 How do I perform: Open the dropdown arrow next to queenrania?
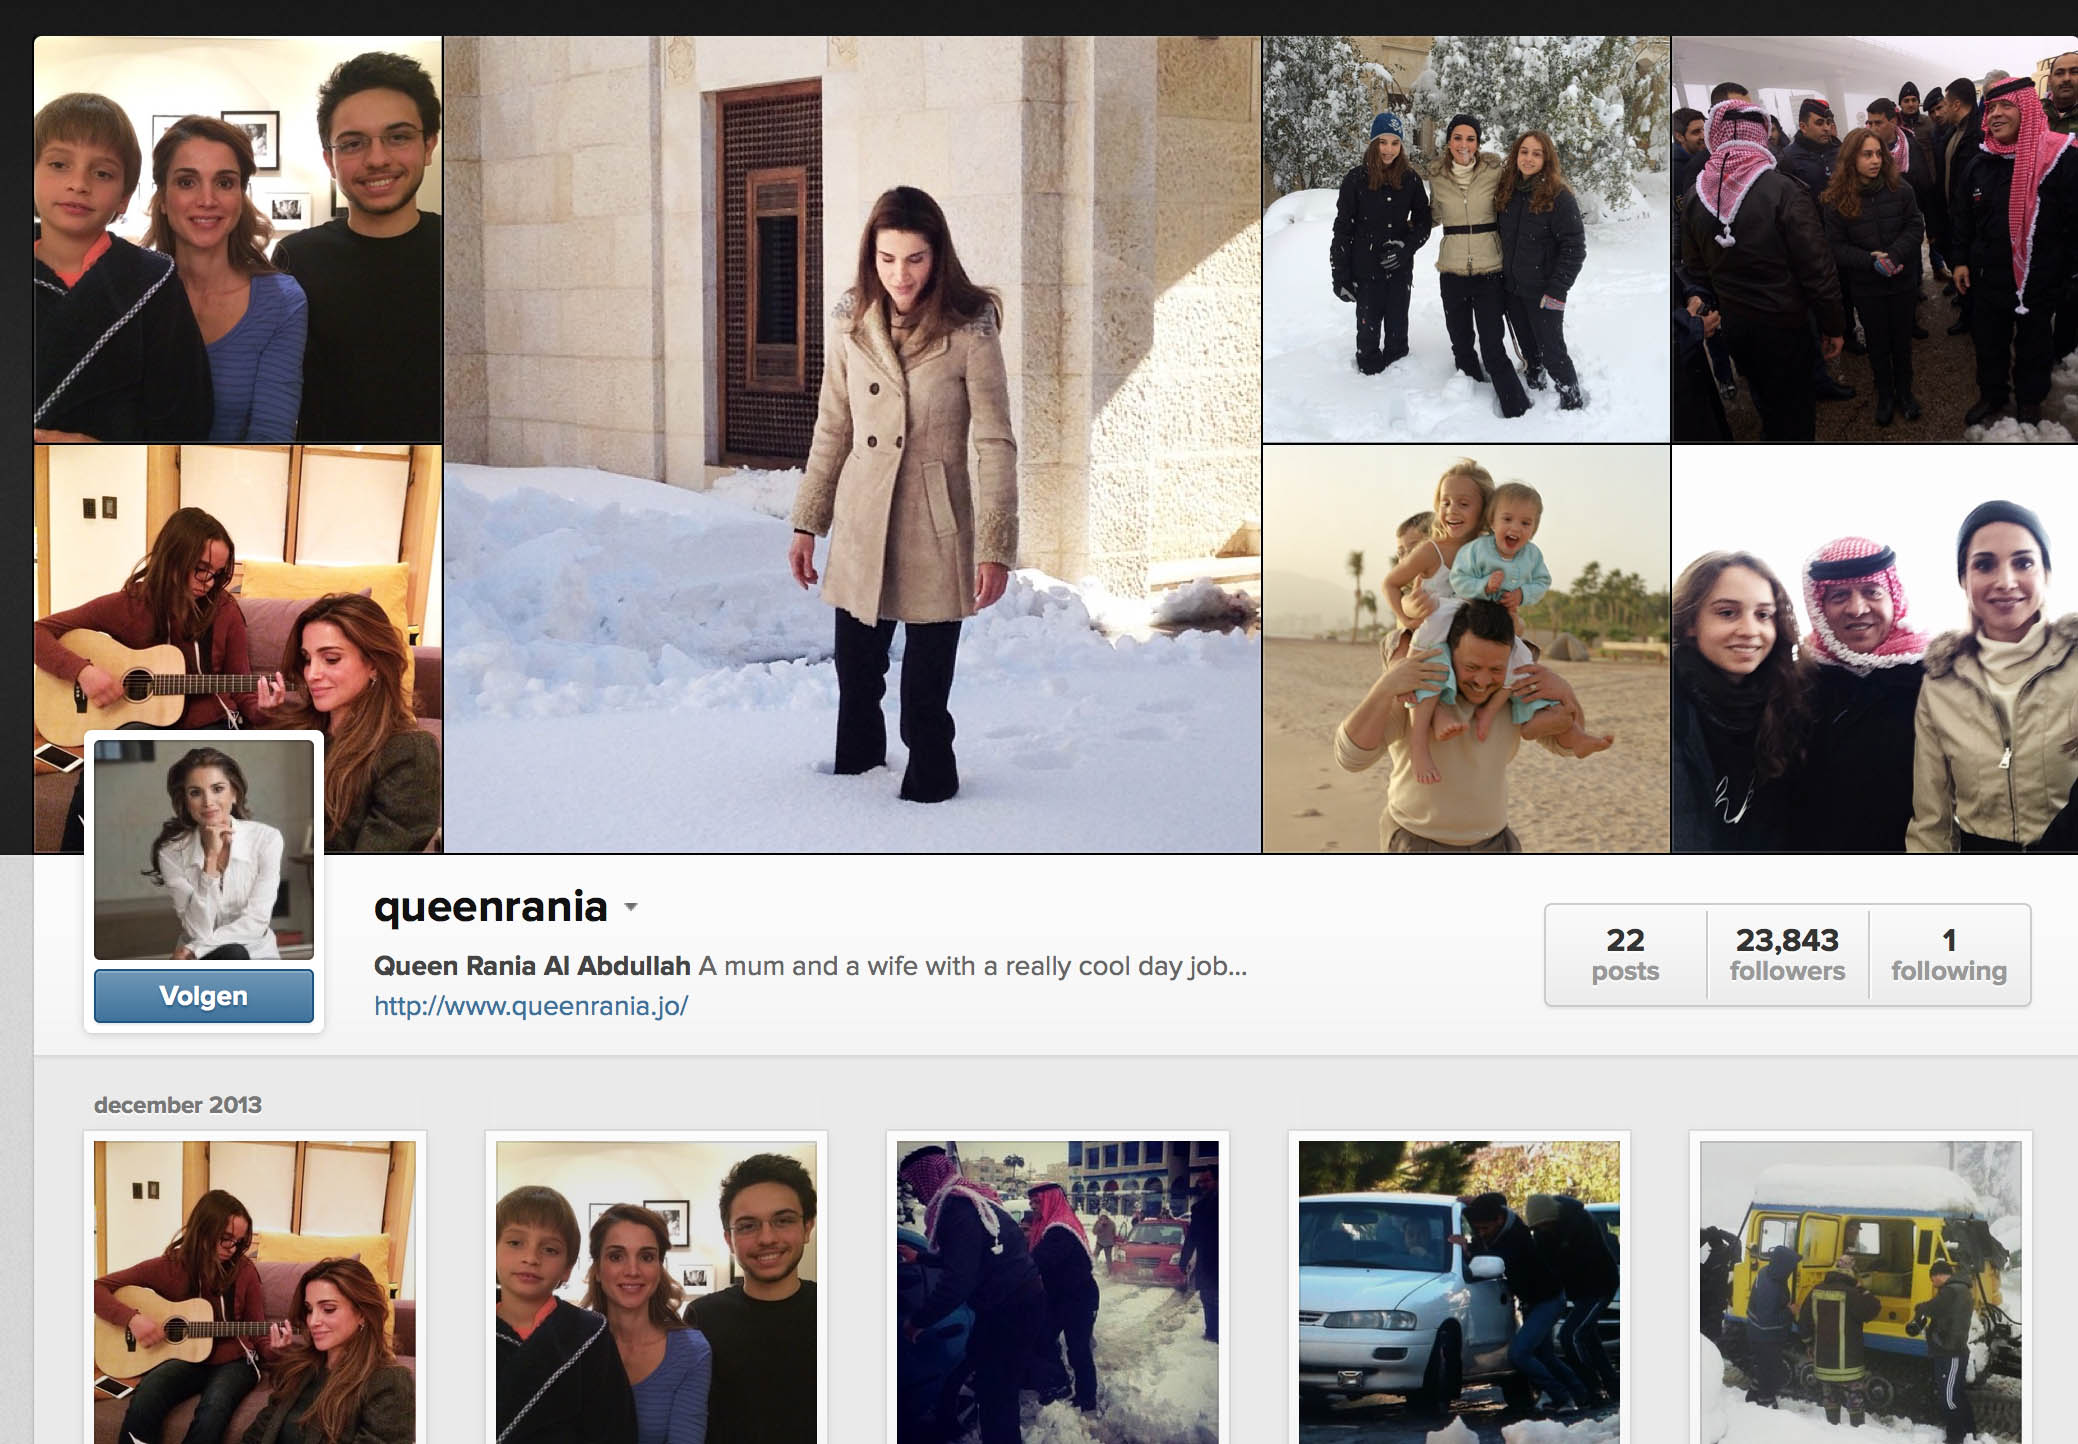tap(631, 908)
